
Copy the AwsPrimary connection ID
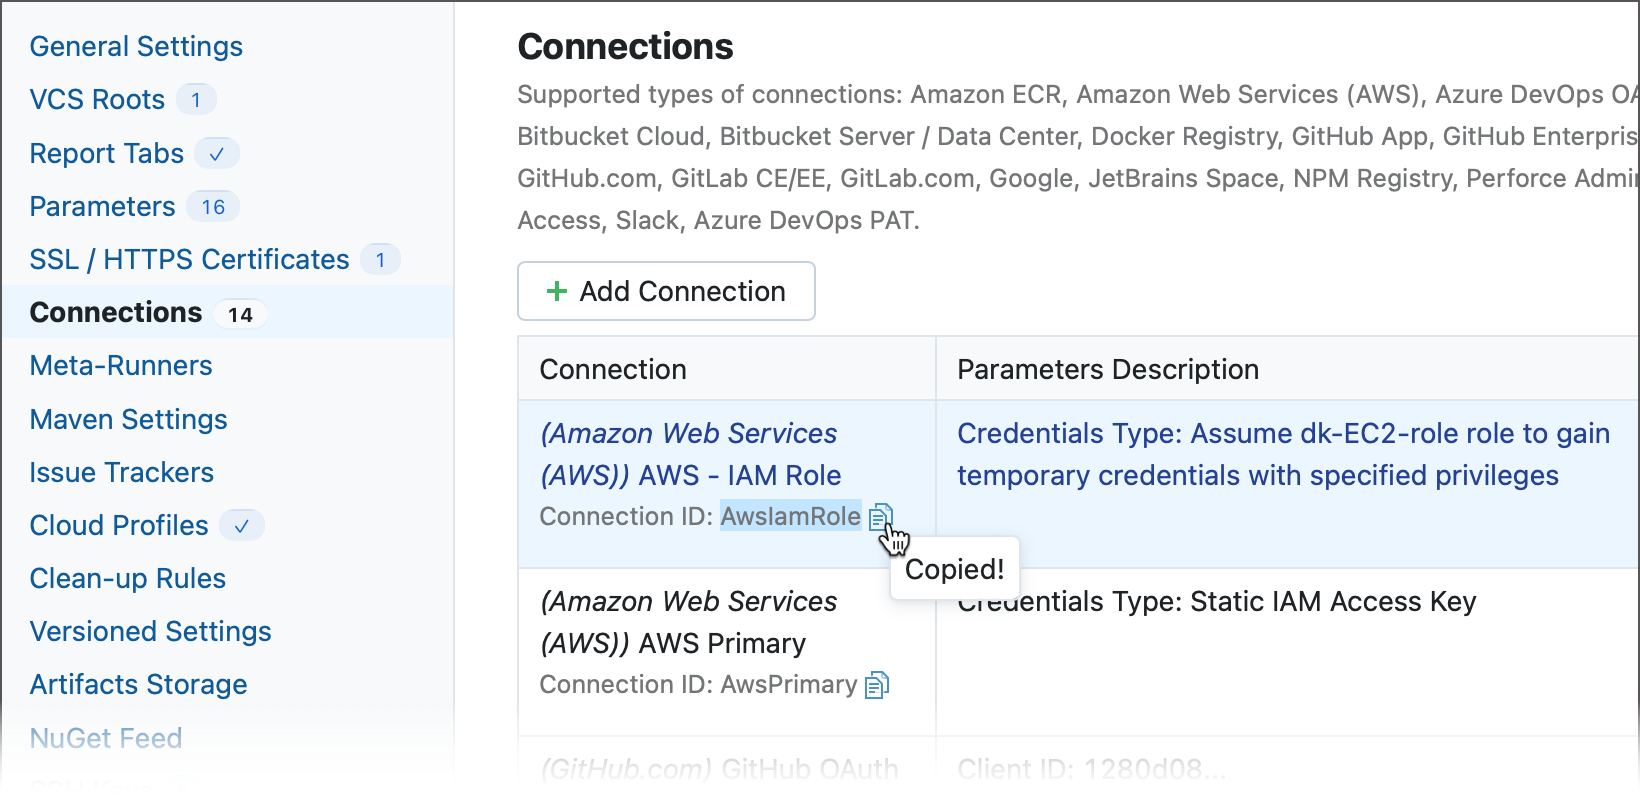(875, 685)
